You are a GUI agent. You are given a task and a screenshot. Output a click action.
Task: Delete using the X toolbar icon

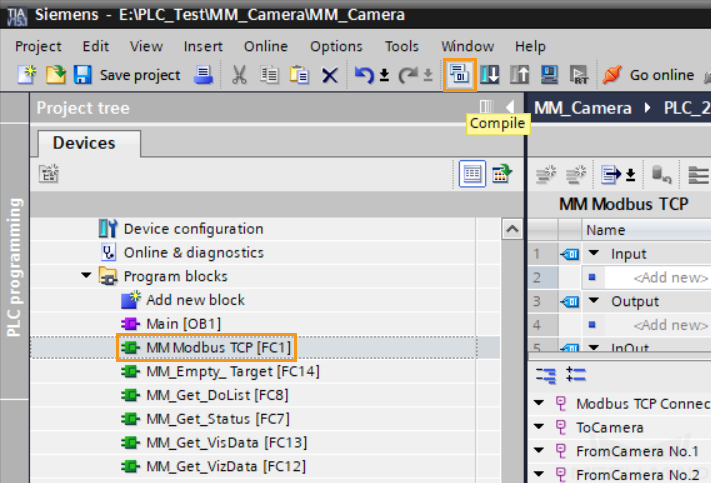tap(330, 75)
